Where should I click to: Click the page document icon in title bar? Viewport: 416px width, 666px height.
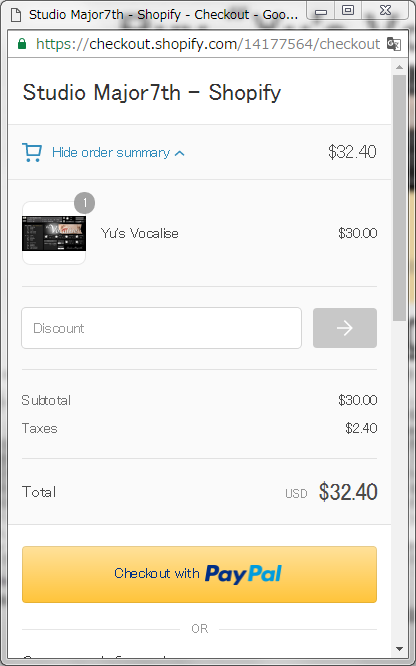[16, 15]
